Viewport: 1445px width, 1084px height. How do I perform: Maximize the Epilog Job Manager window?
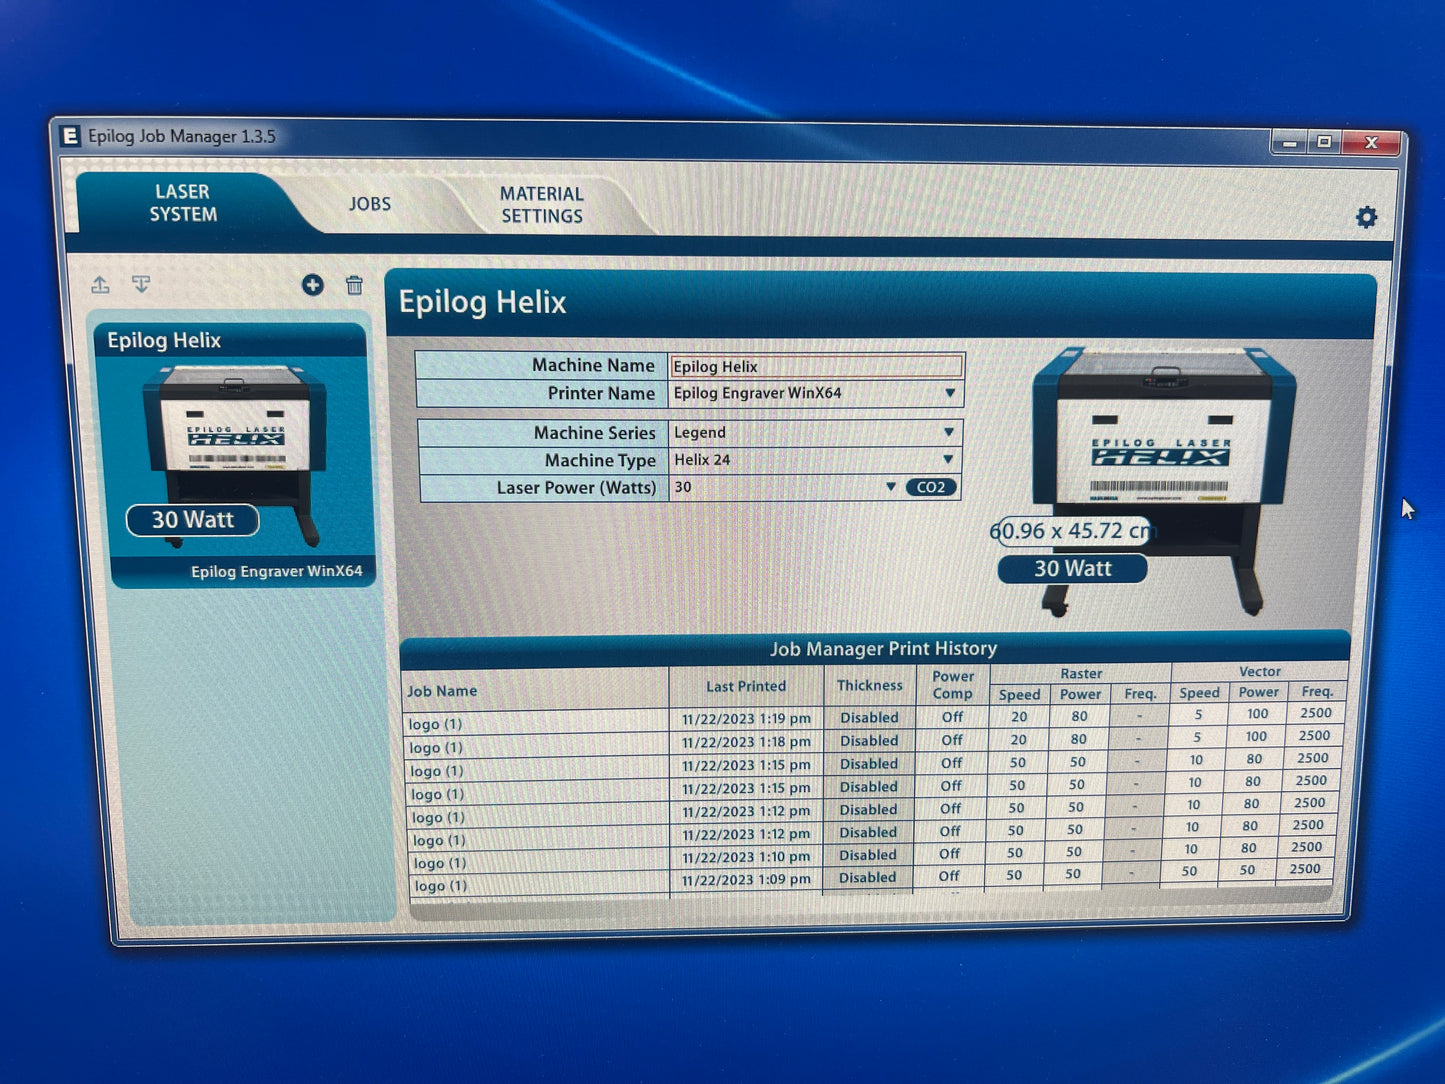click(x=1324, y=142)
